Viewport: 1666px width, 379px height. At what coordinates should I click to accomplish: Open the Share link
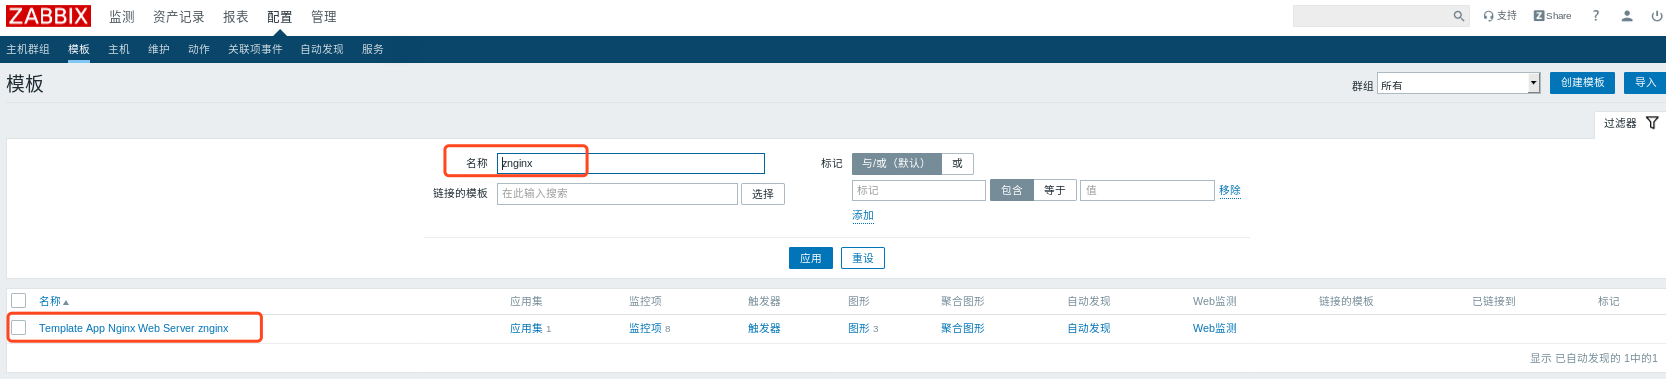1552,16
